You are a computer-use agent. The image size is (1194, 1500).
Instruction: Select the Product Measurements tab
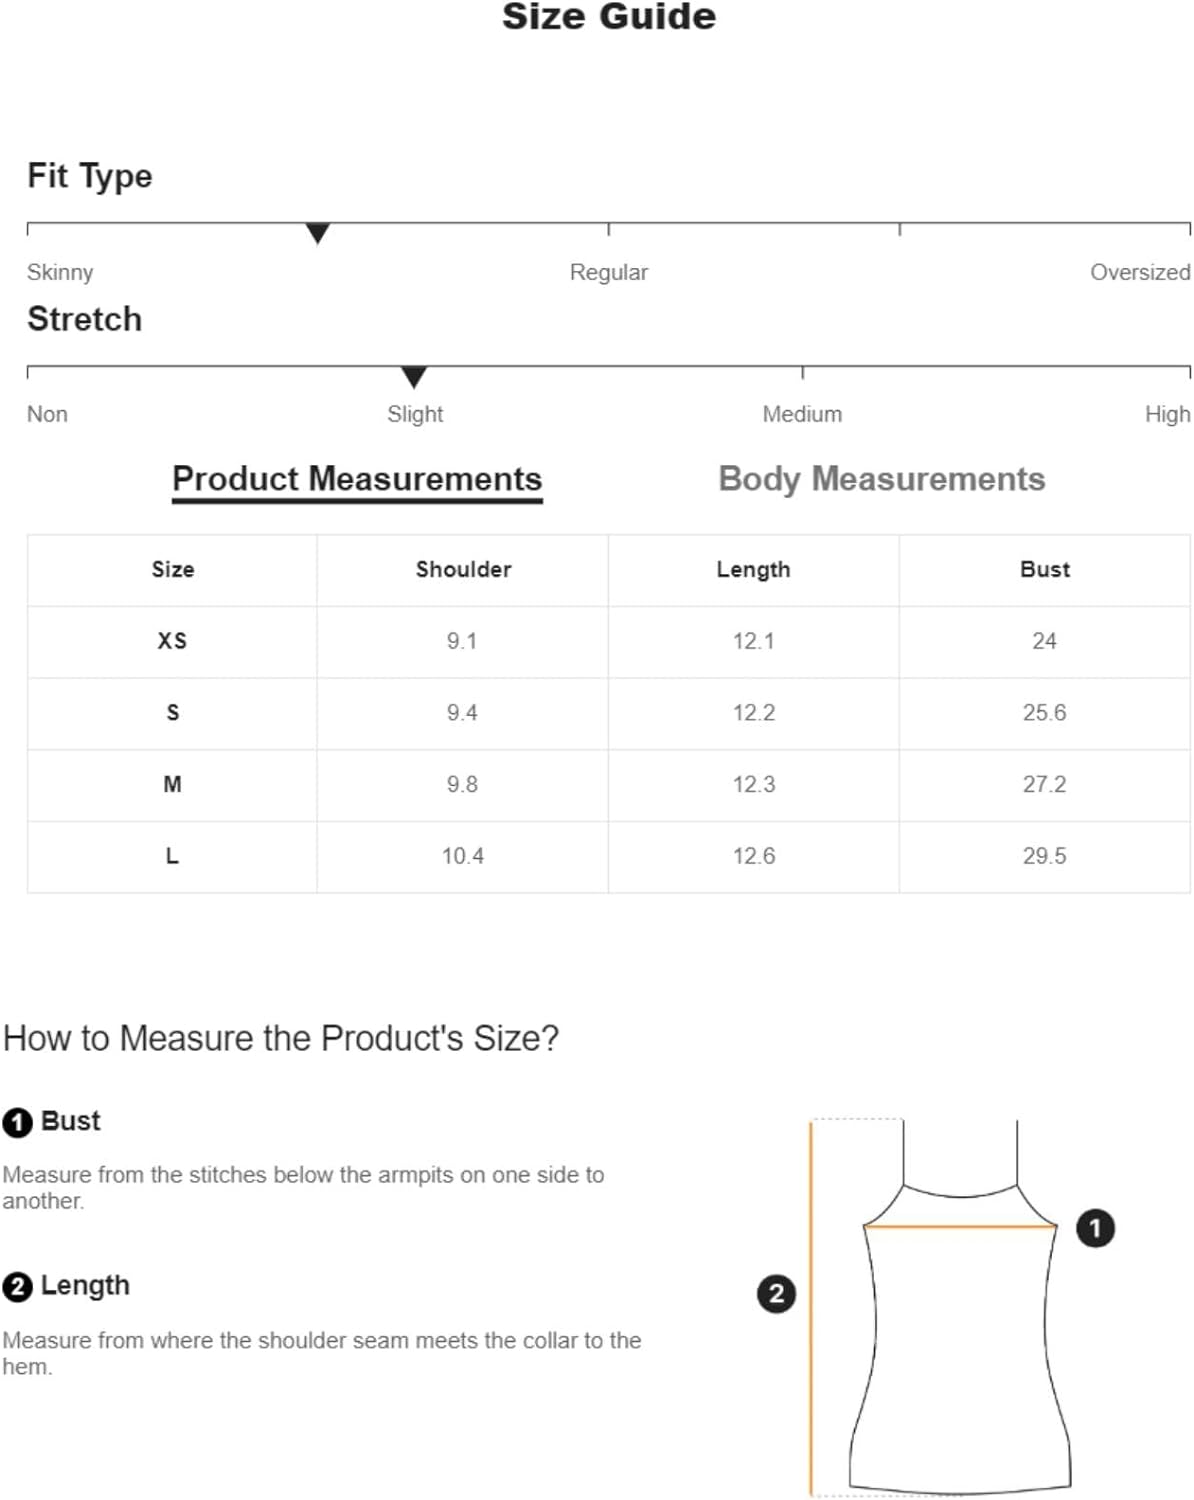click(357, 479)
